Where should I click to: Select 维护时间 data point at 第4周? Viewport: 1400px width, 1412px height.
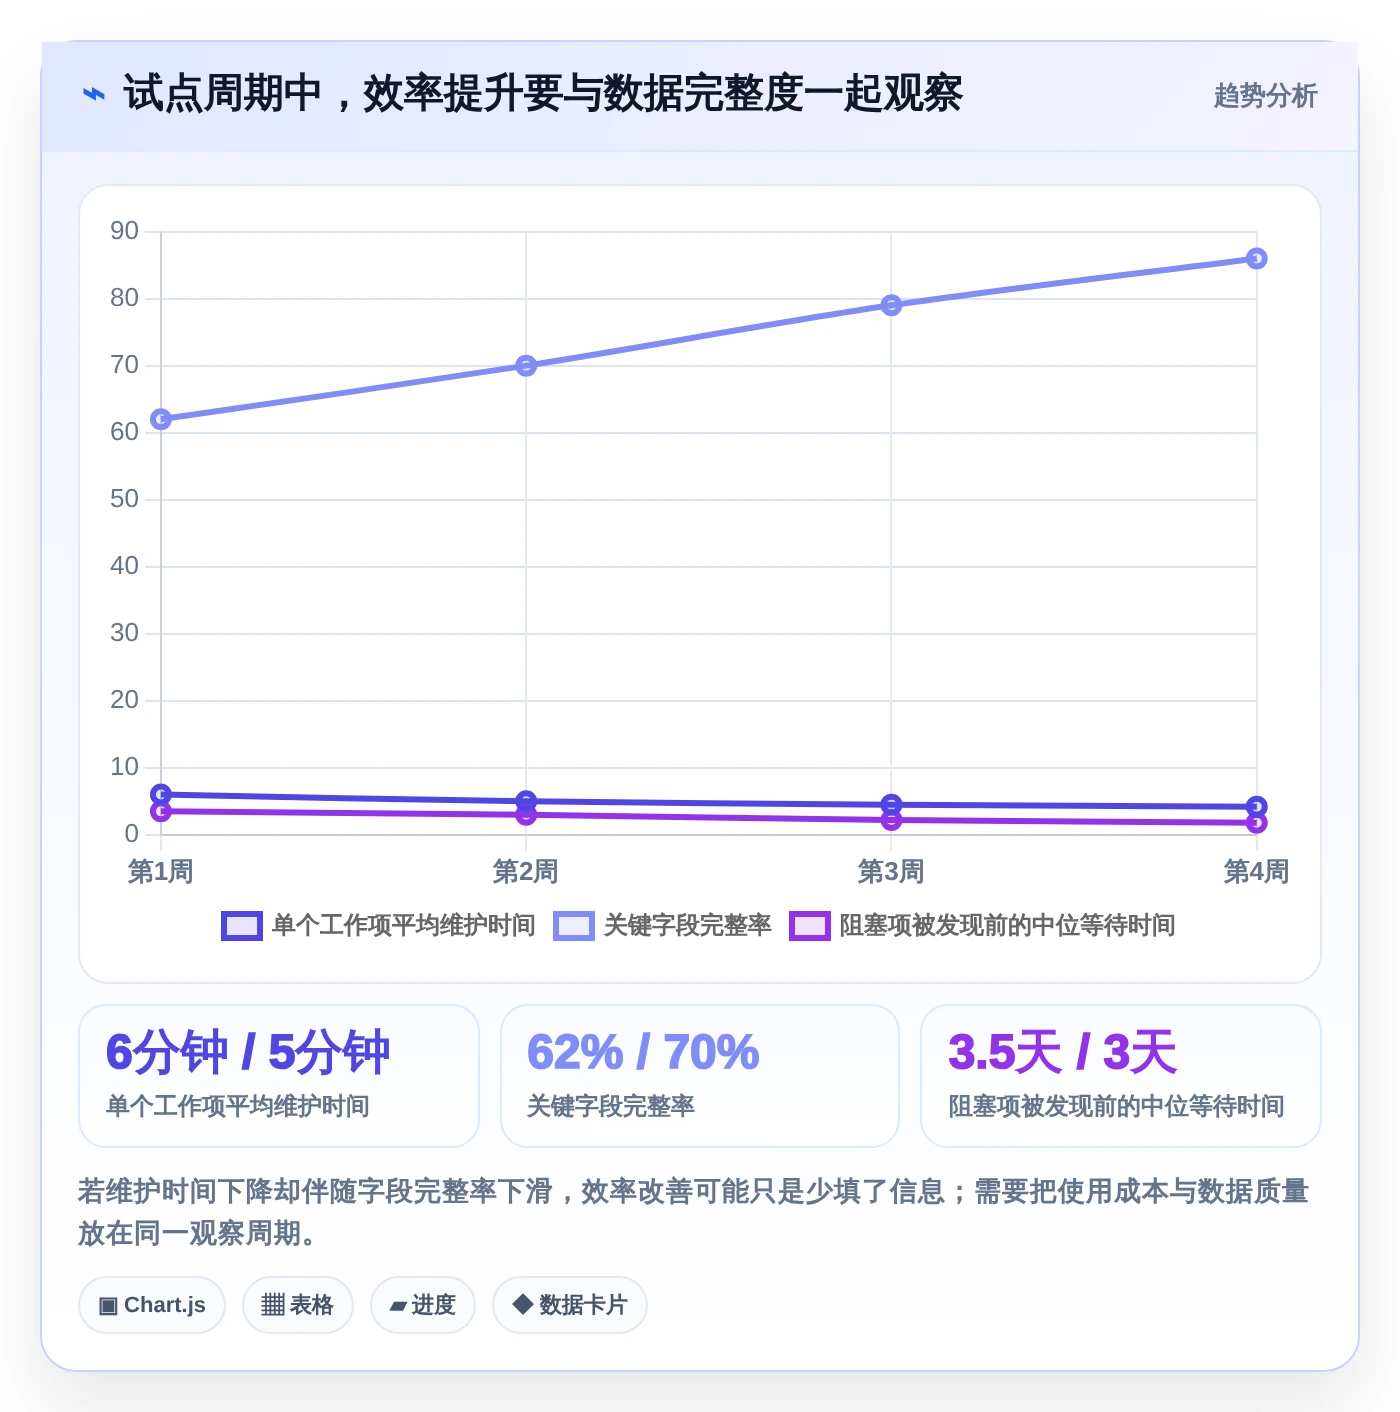1257,806
